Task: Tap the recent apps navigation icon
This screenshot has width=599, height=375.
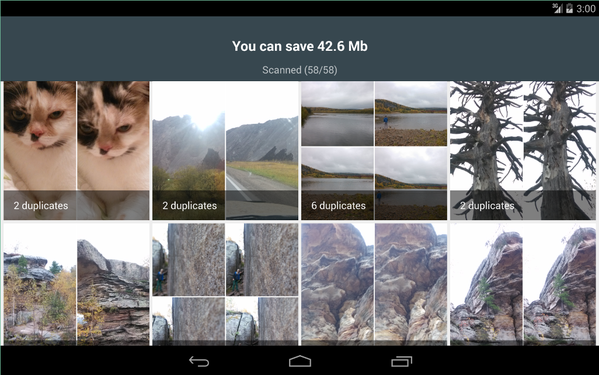Action: 401,361
